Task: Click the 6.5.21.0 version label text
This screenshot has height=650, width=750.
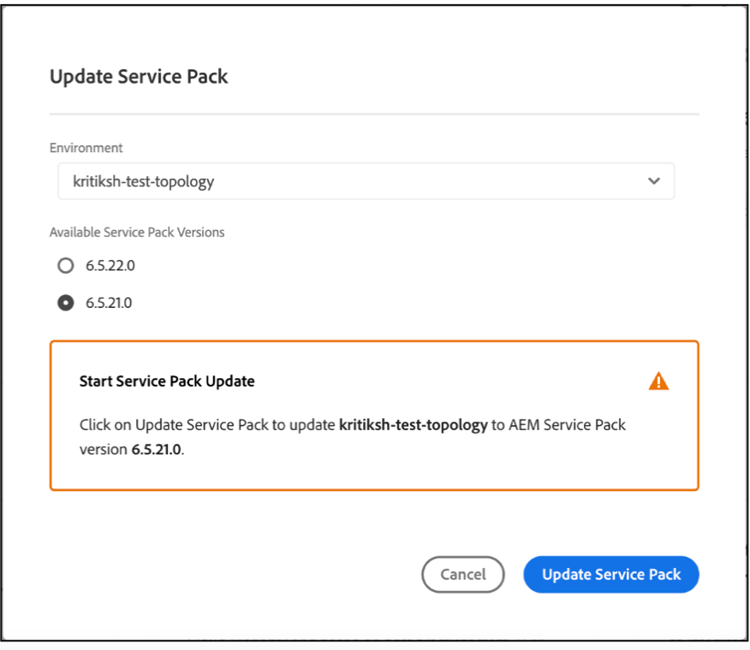Action: (x=109, y=302)
